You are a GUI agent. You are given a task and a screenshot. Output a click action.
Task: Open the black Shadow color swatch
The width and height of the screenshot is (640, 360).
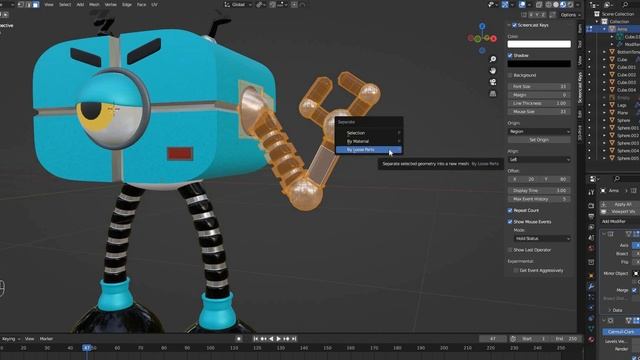coord(539,64)
